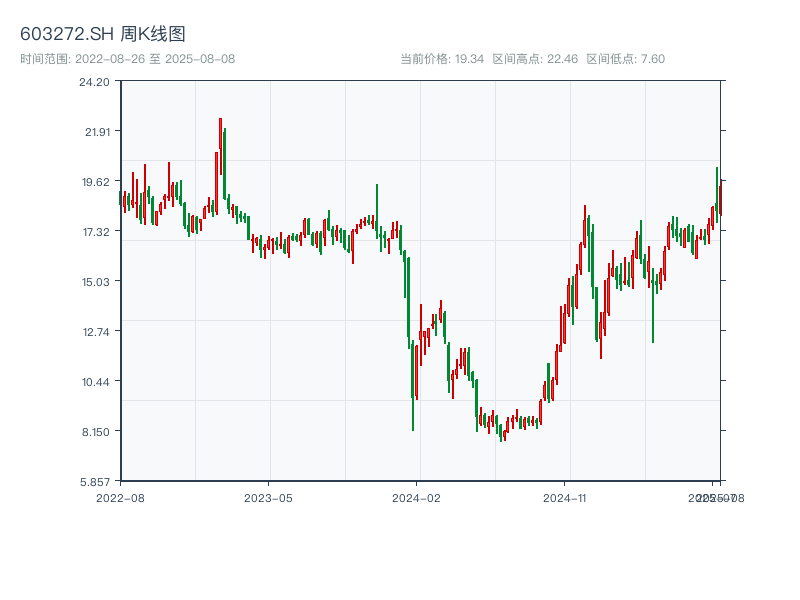Click the 区间低点 7.60 label

tap(625, 59)
